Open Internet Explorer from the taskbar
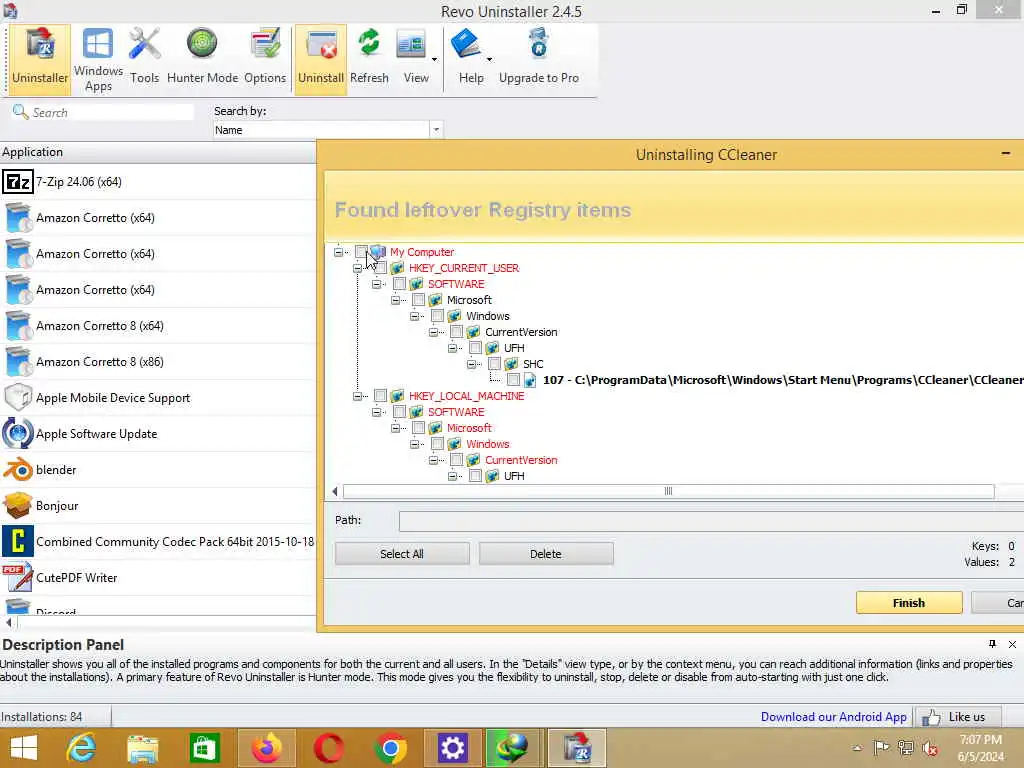 [81, 748]
